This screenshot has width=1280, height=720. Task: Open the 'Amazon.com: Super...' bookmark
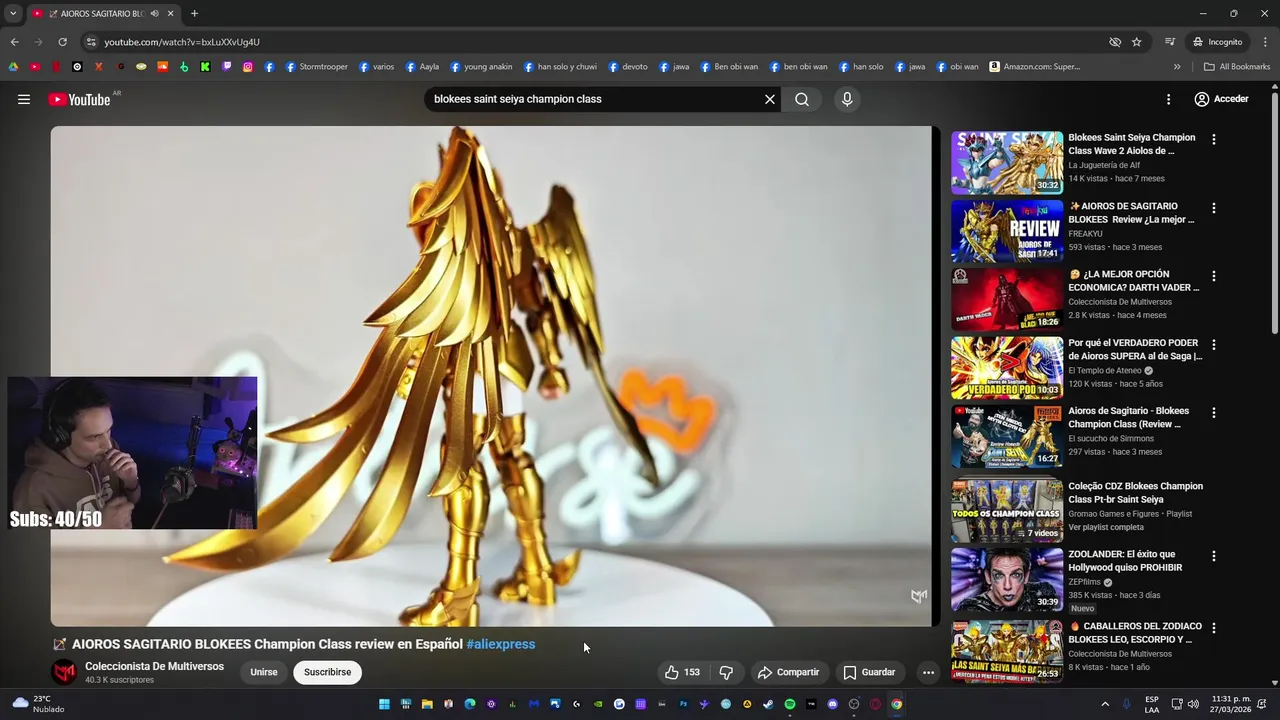1035,67
